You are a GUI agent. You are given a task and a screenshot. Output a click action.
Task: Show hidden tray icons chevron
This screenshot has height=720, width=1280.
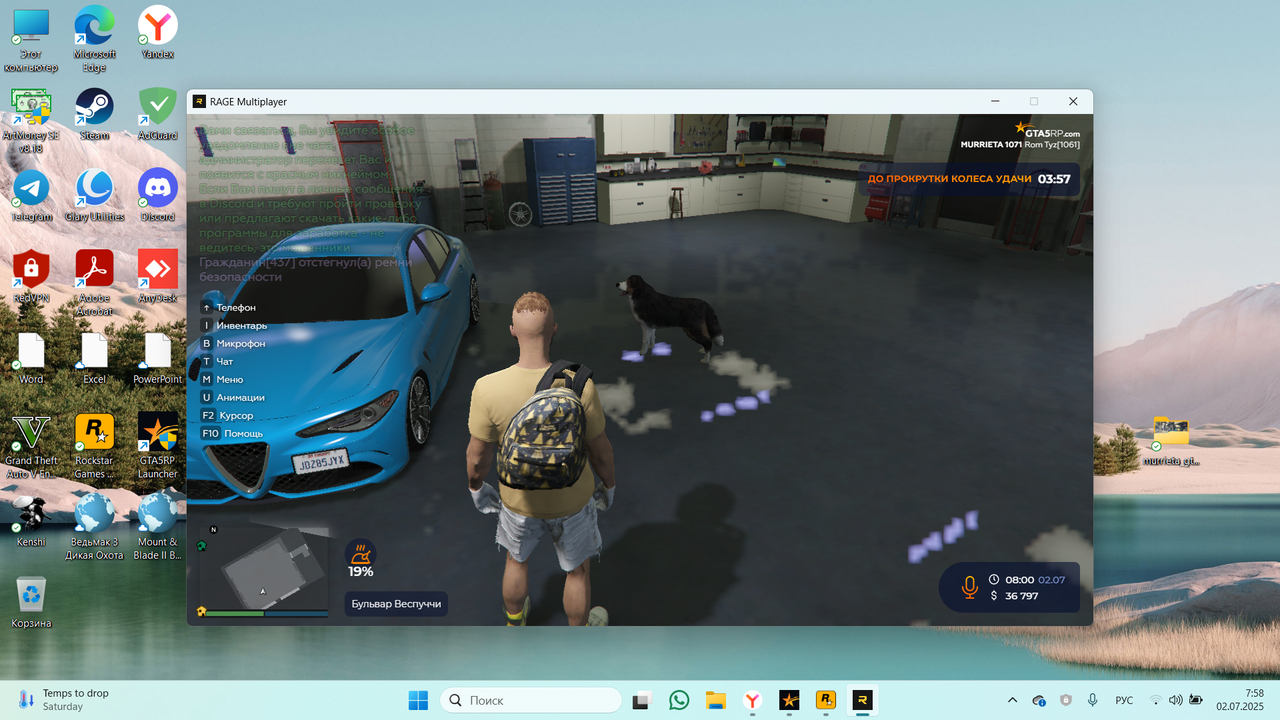tap(1012, 700)
